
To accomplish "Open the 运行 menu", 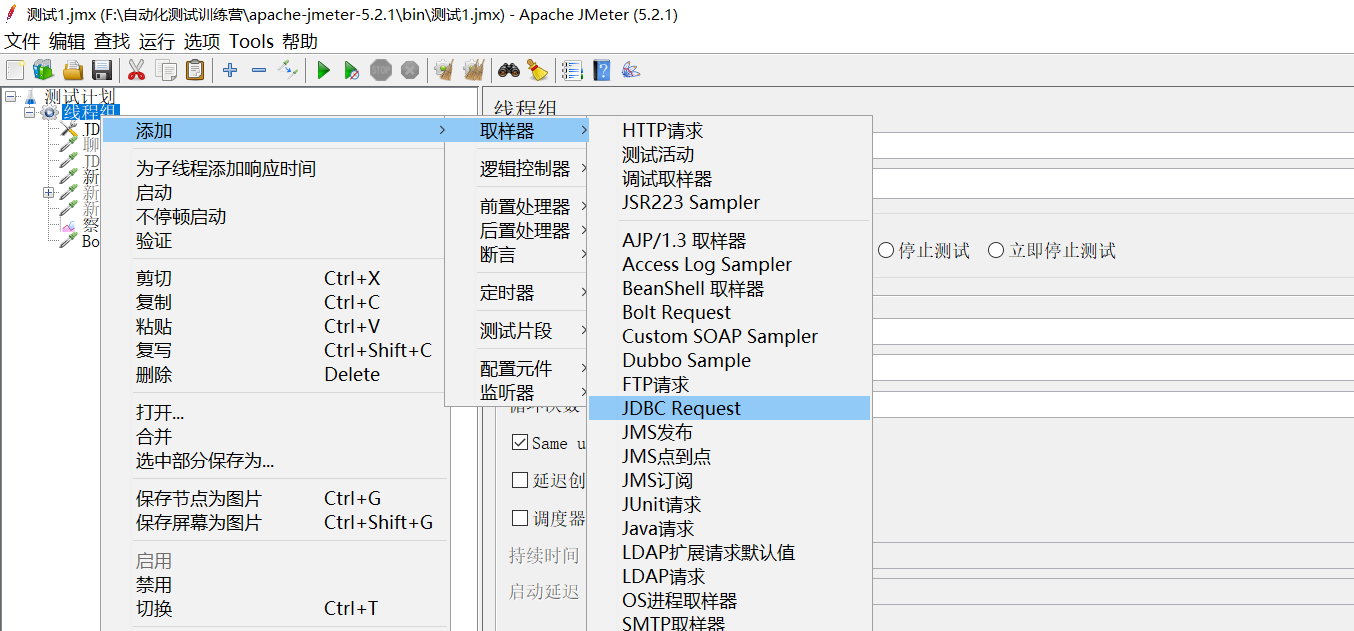I will [x=157, y=41].
